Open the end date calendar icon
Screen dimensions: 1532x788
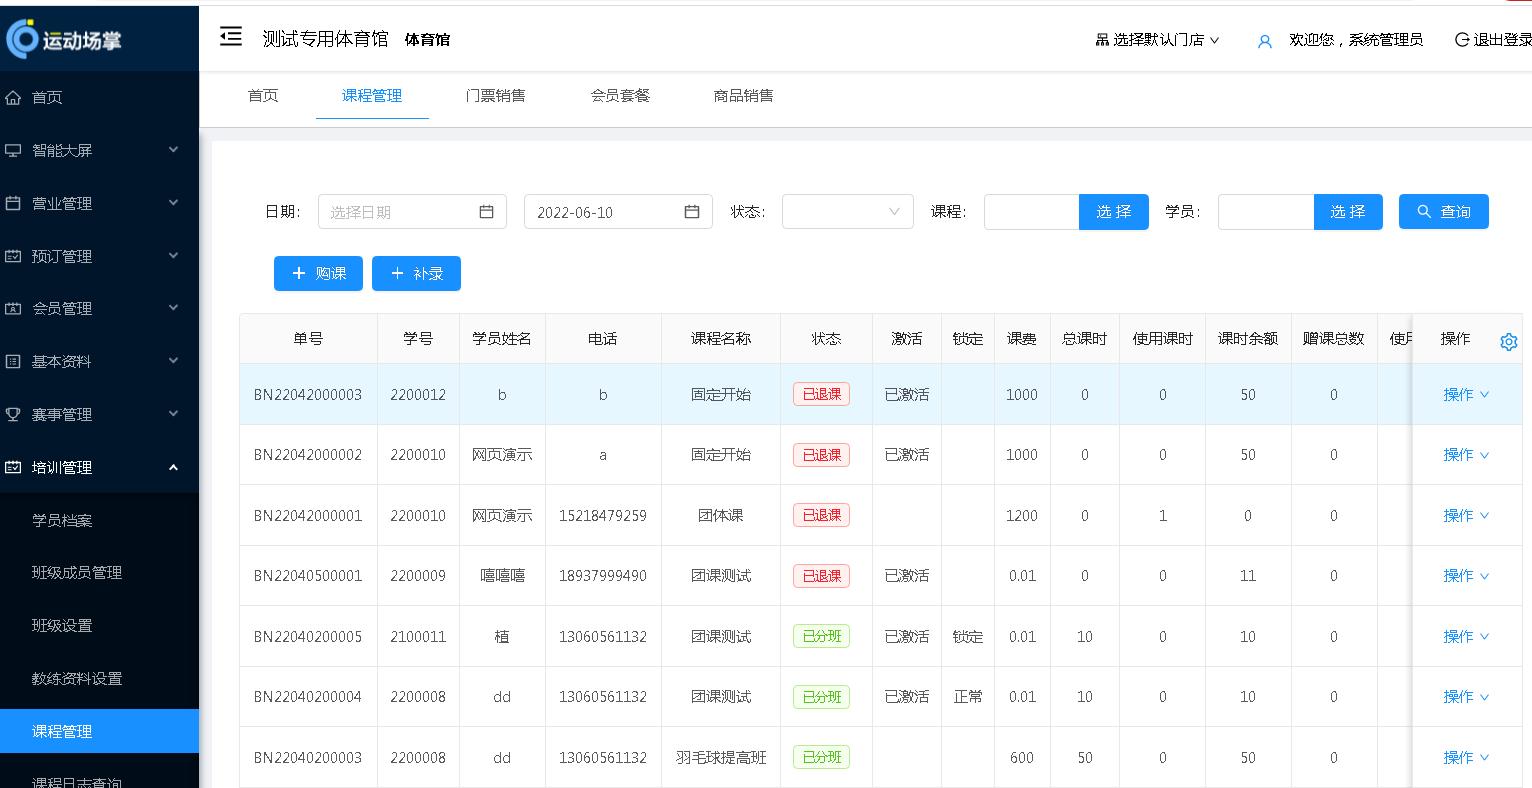click(x=692, y=211)
